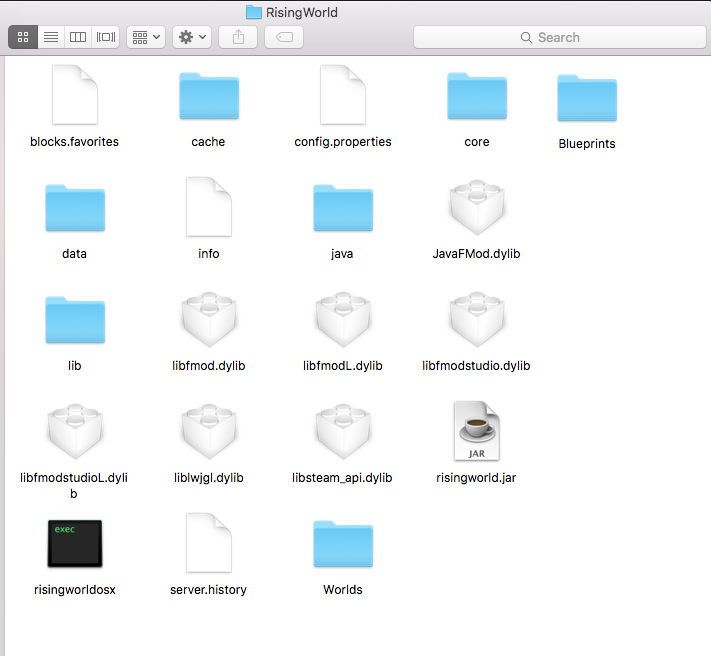Select the libfmodL.dylib library icon
Image resolution: width=711 pixels, height=656 pixels.
point(343,319)
